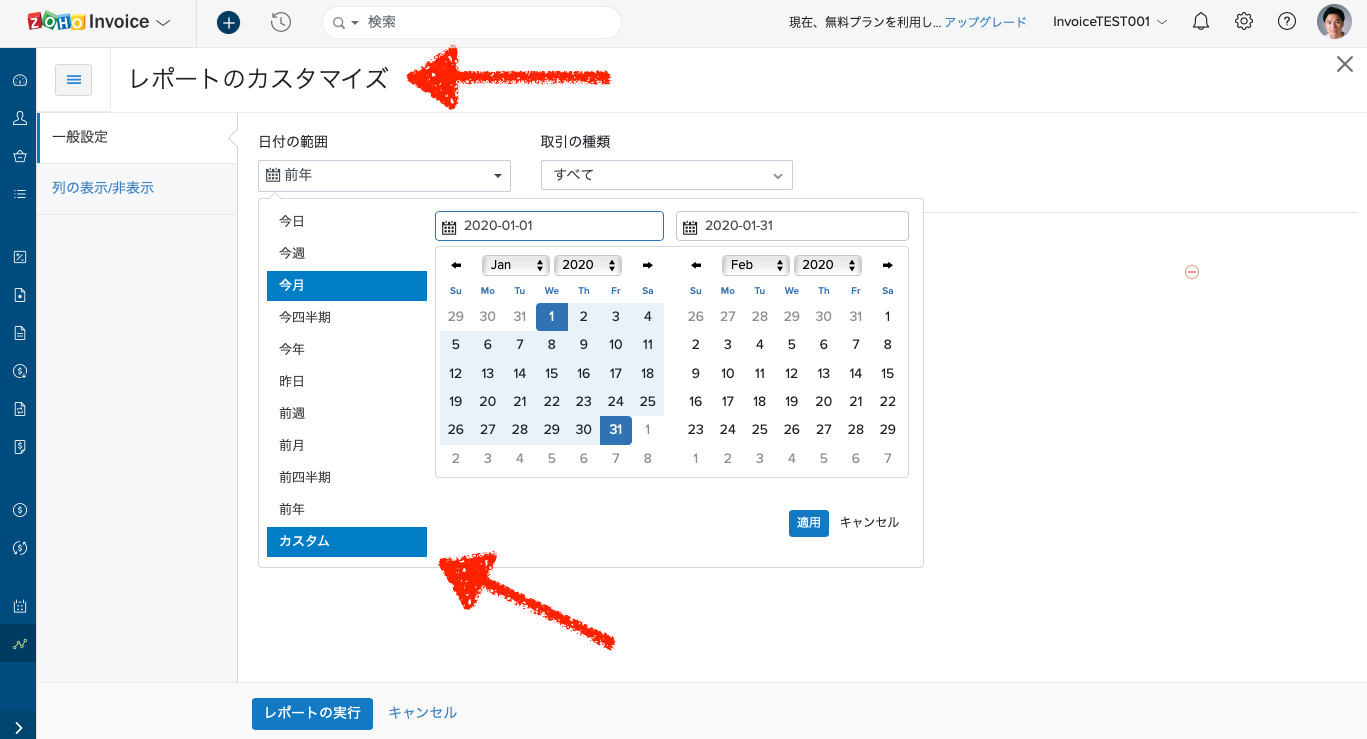Choose 前月 date range
The width and height of the screenshot is (1367, 739).
point(347,445)
